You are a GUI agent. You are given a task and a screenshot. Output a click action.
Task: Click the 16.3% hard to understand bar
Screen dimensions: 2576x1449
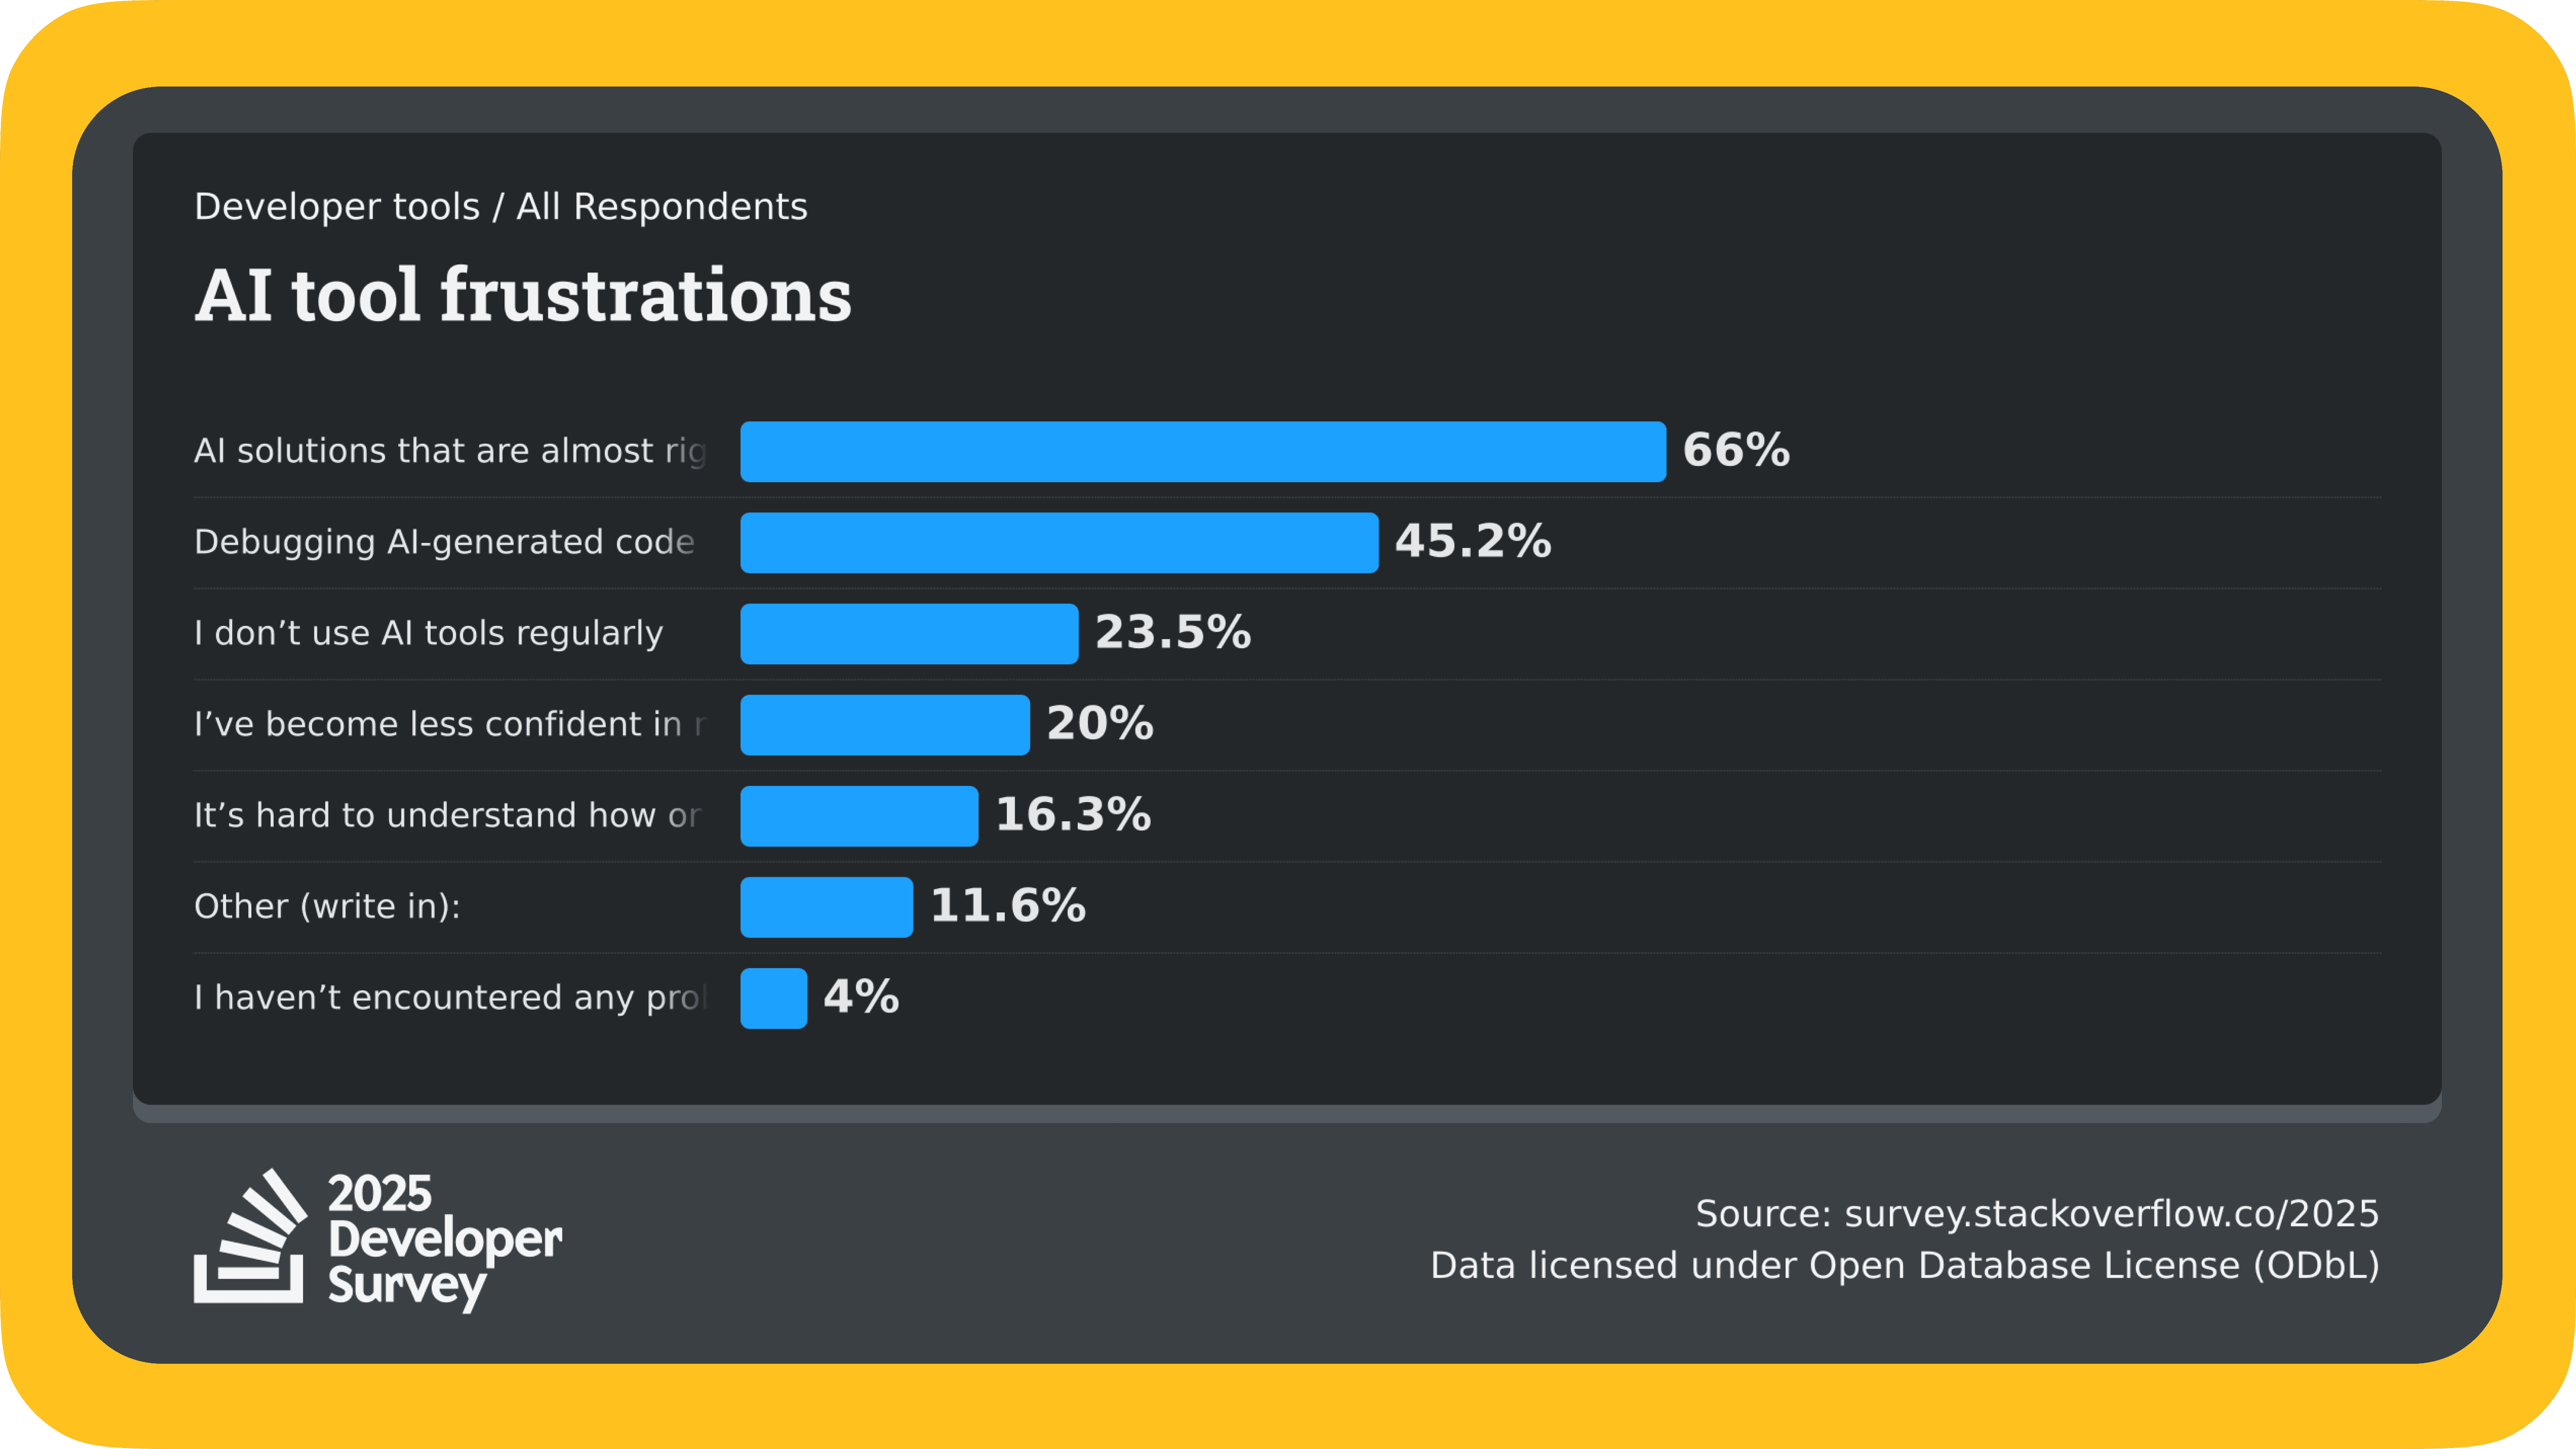tap(859, 816)
